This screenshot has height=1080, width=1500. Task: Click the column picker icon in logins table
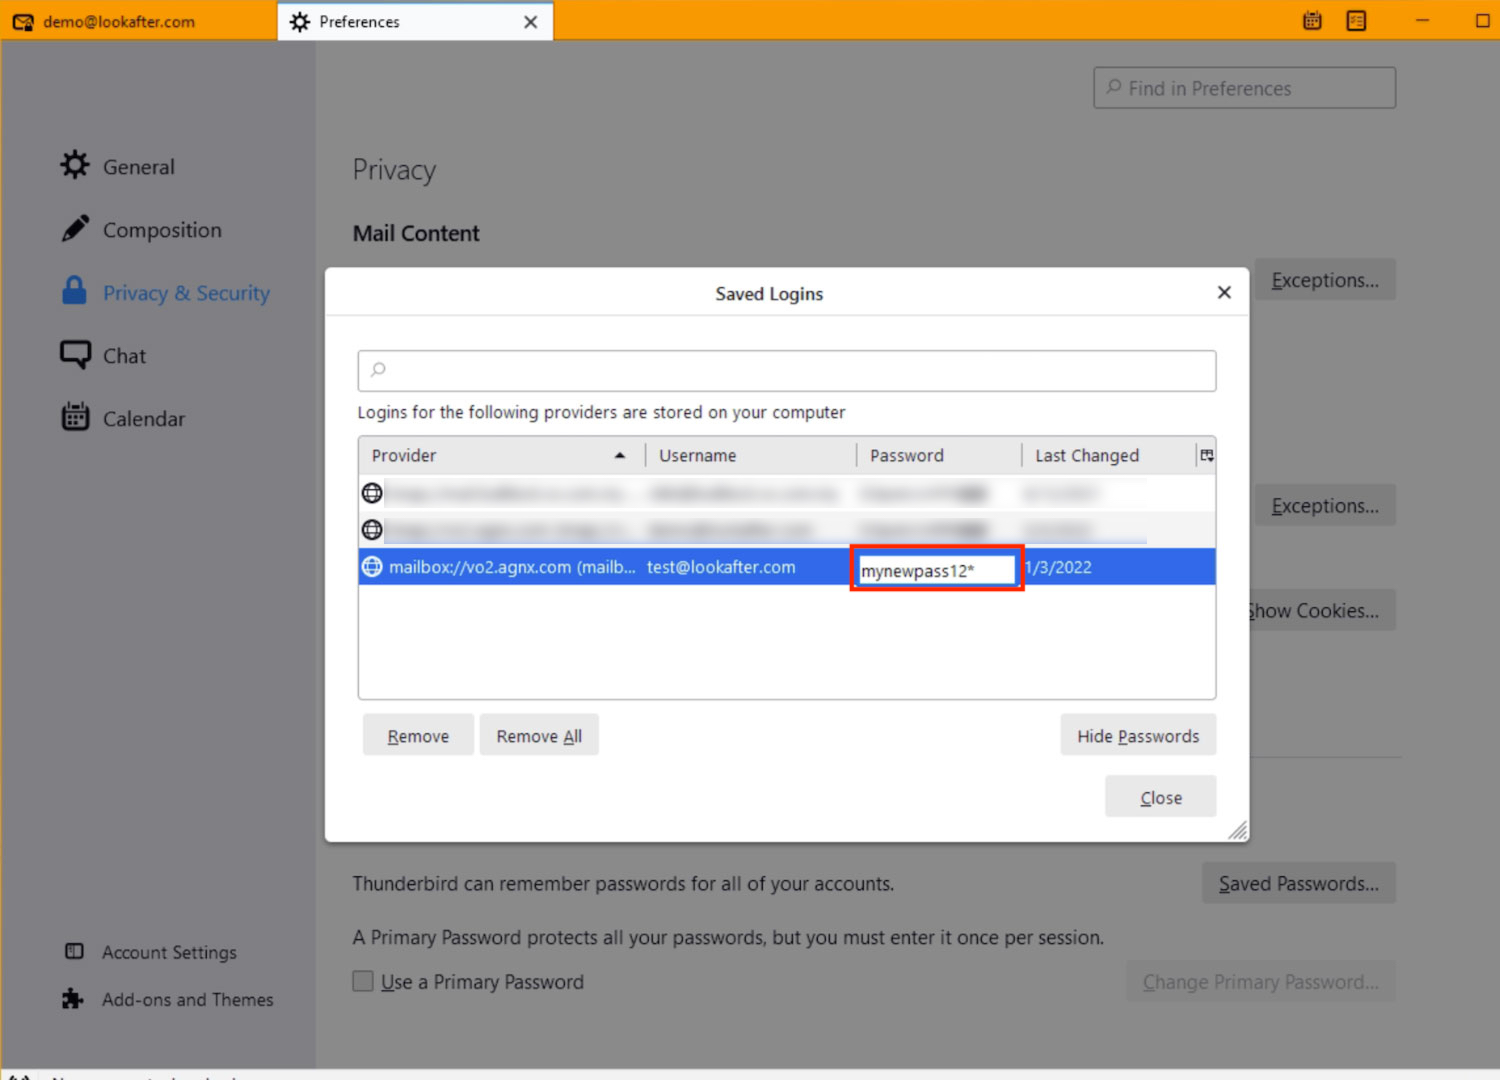point(1206,456)
